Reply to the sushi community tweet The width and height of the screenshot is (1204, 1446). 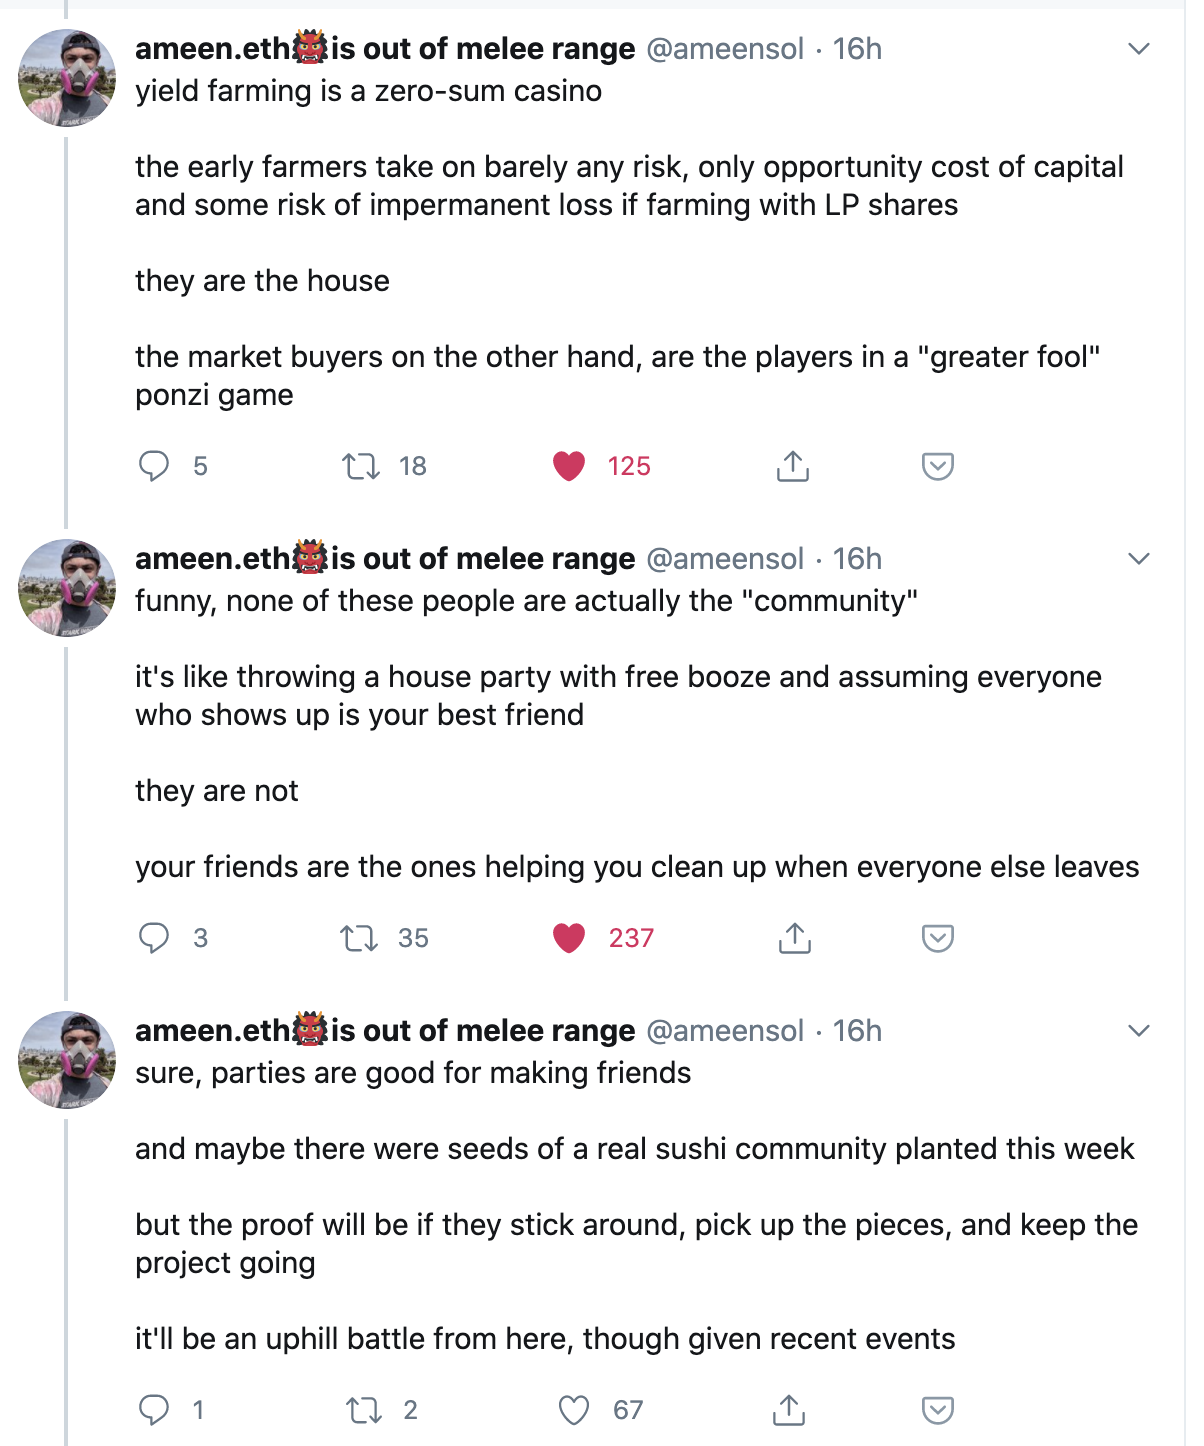point(154,1410)
